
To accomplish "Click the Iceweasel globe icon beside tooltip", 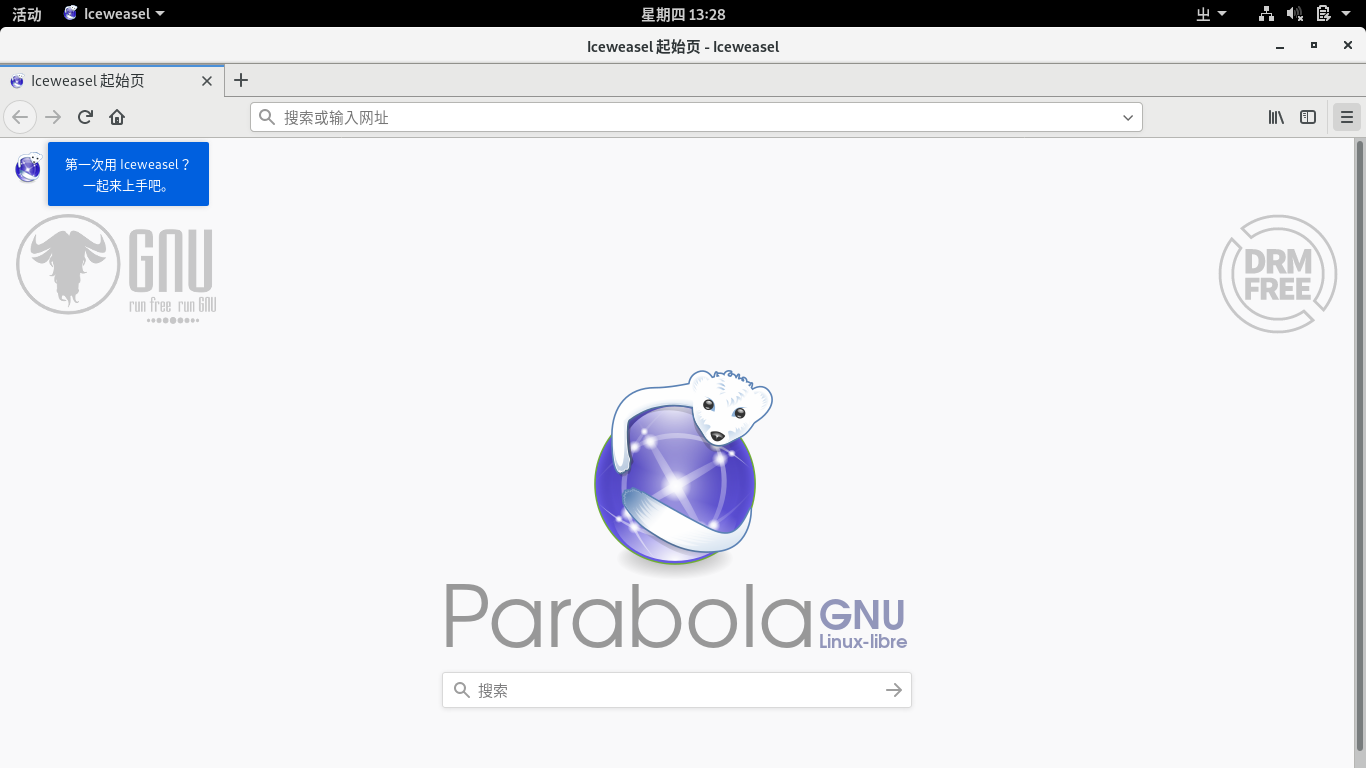I will click(x=28, y=167).
